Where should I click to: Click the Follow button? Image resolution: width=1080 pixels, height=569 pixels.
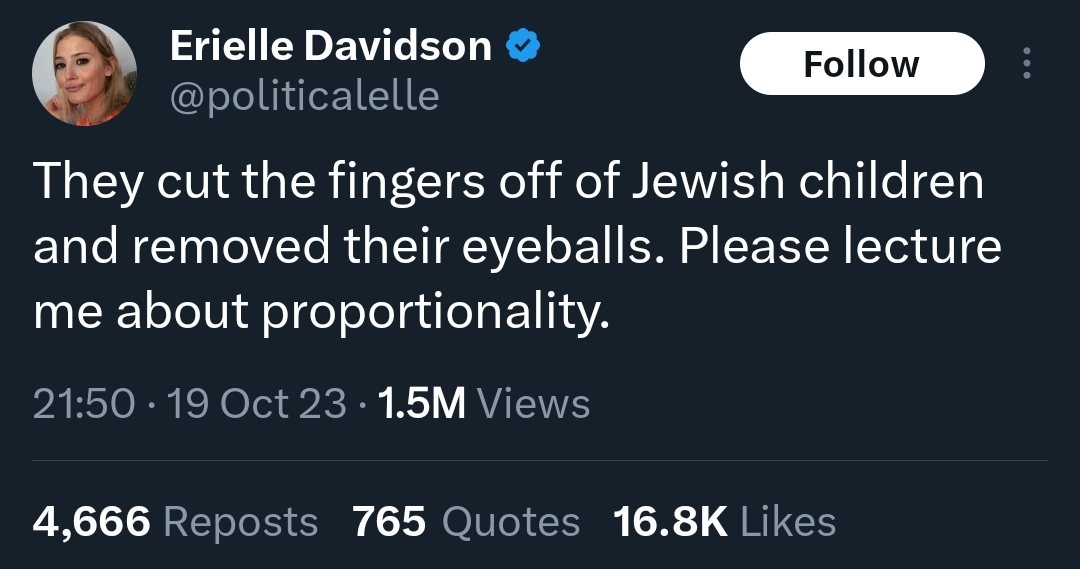(x=861, y=64)
